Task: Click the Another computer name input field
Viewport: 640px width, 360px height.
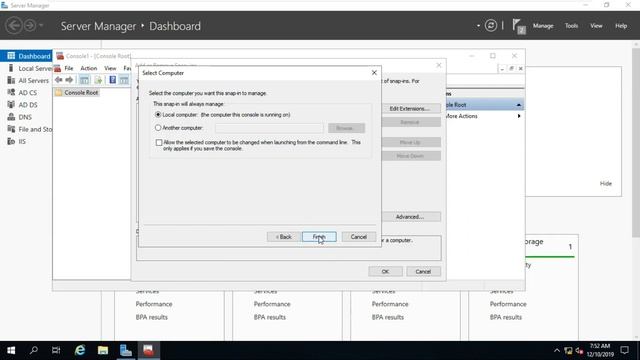Action: (269, 128)
